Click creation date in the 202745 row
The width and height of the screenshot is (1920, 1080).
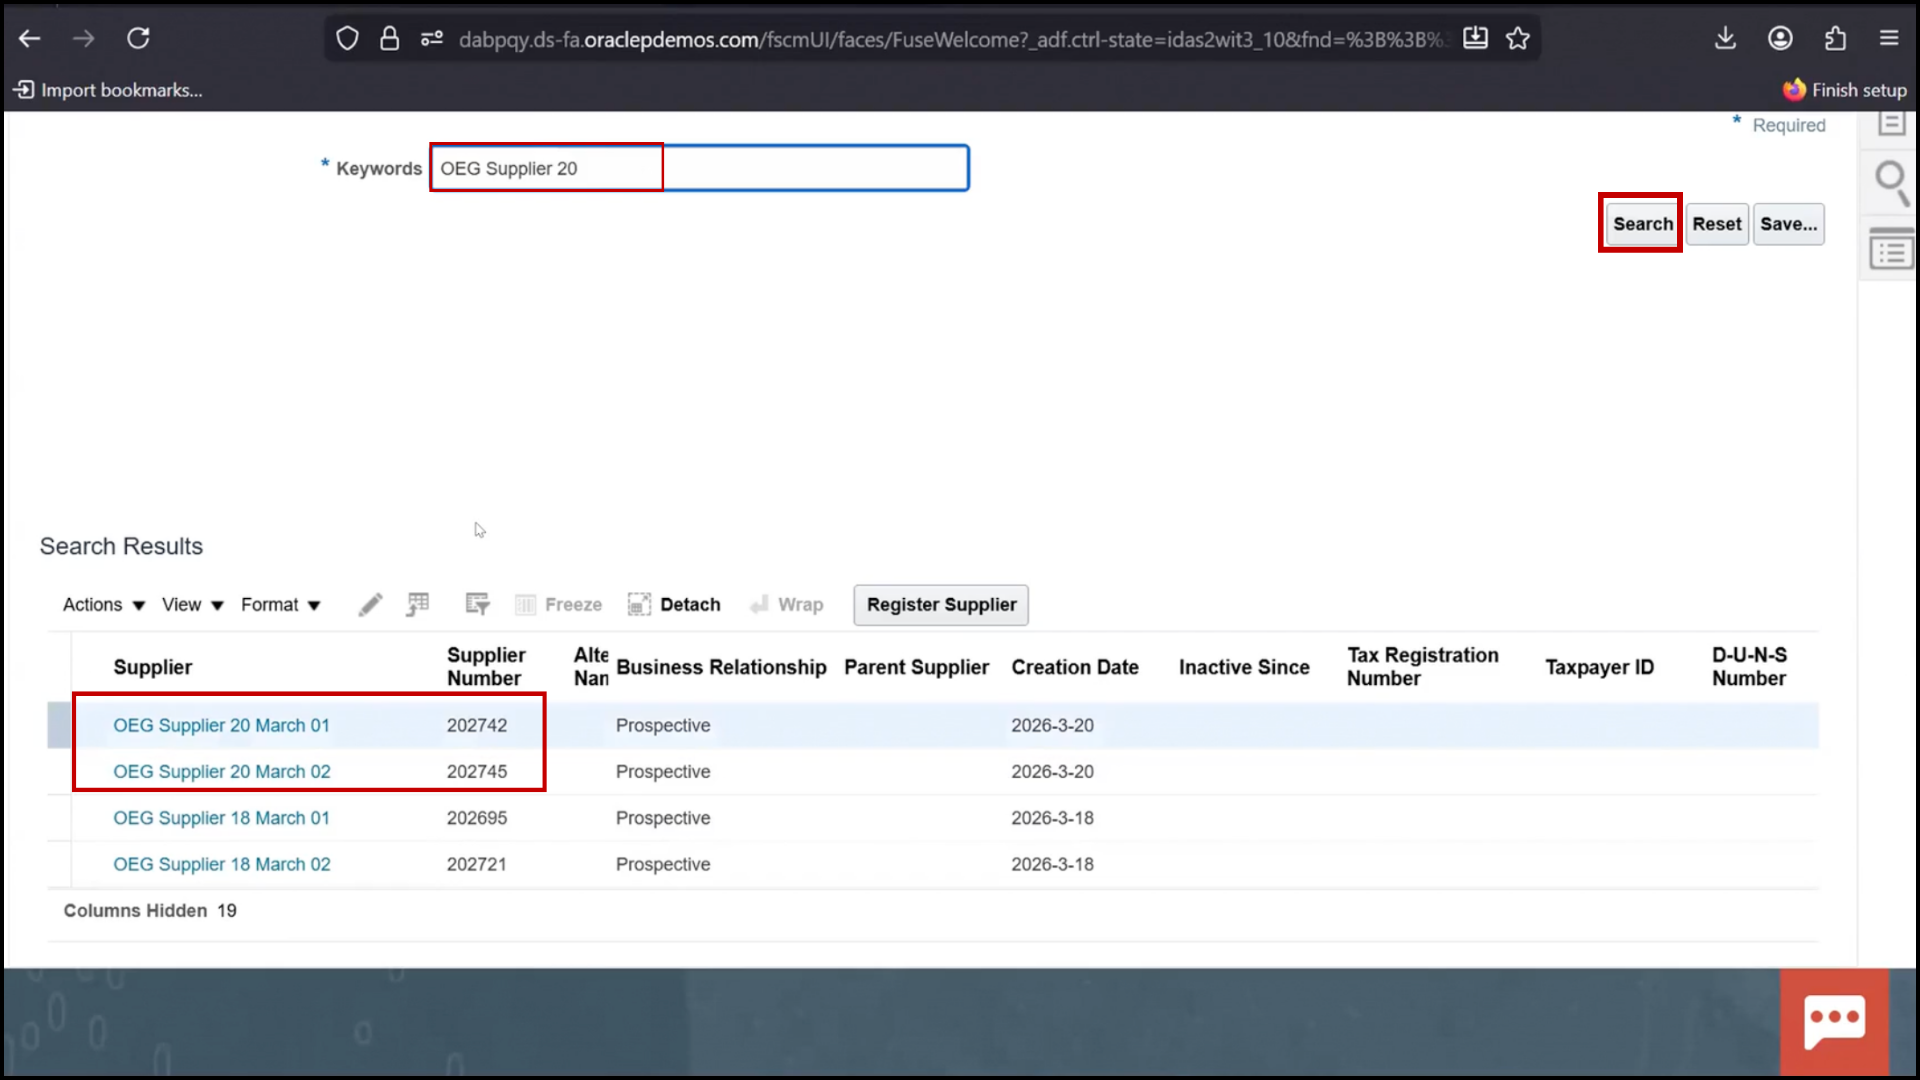point(1052,772)
